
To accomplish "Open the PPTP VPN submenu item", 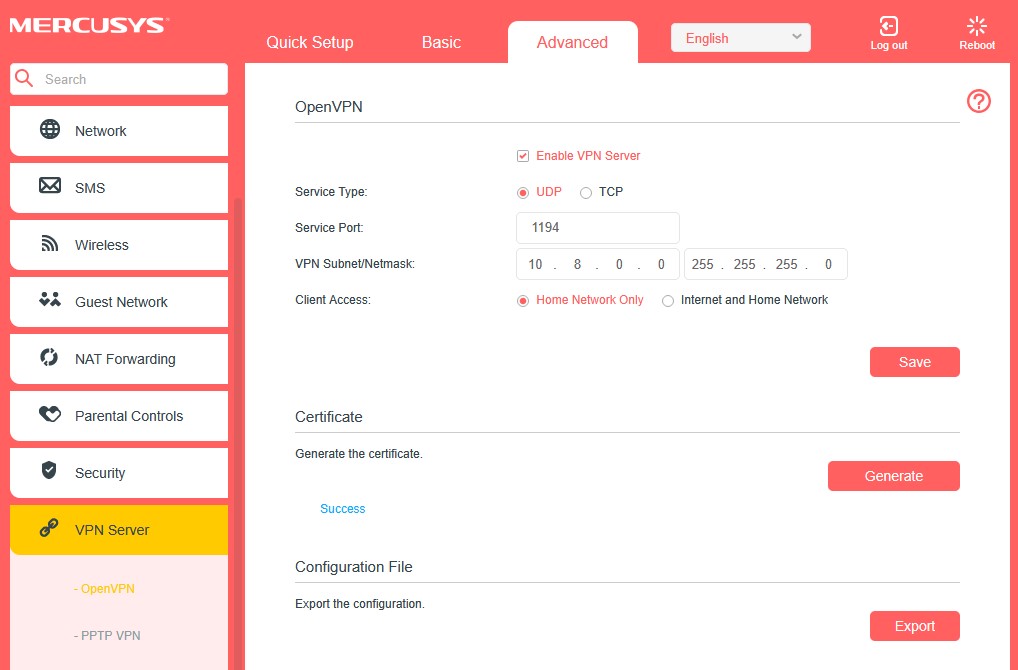I will tap(107, 635).
